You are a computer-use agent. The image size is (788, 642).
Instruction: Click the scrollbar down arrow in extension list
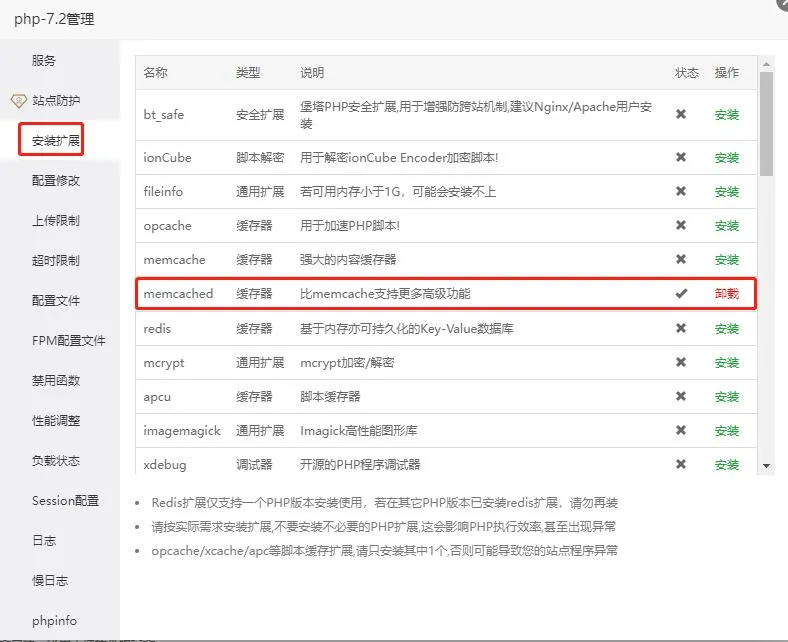766,466
